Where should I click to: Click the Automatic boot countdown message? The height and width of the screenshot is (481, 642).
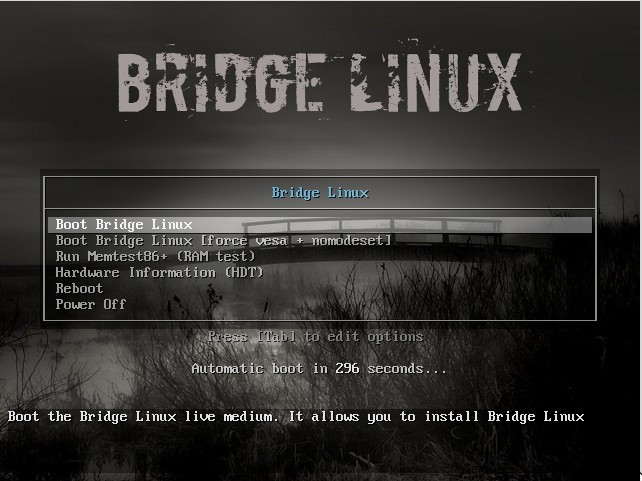(319, 369)
